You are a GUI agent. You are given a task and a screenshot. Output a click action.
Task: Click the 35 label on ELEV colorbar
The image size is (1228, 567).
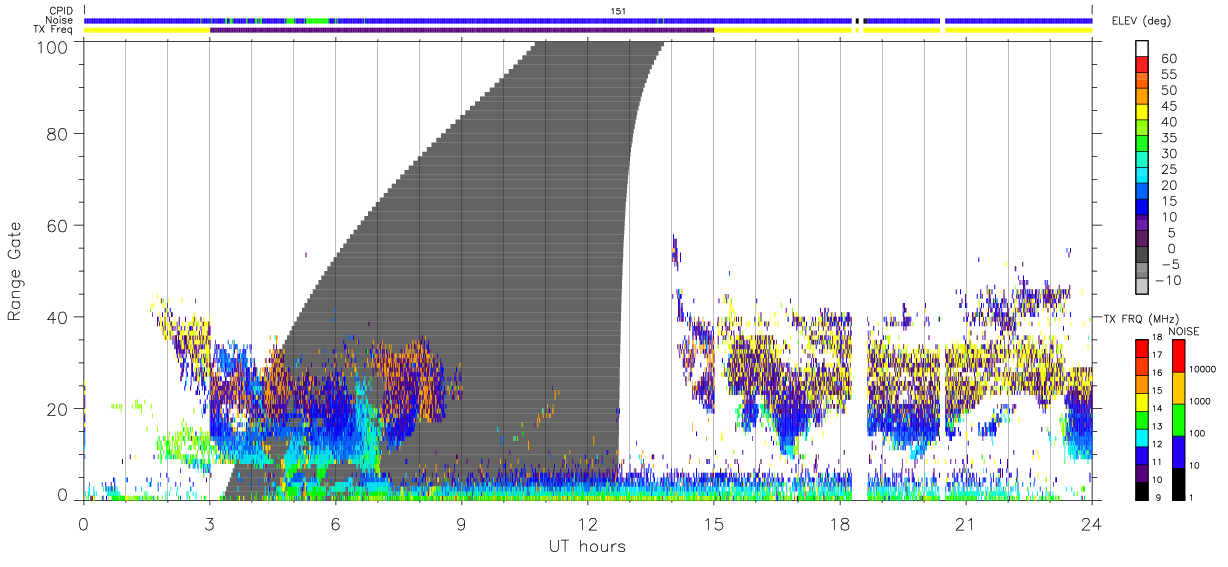coord(1169,138)
